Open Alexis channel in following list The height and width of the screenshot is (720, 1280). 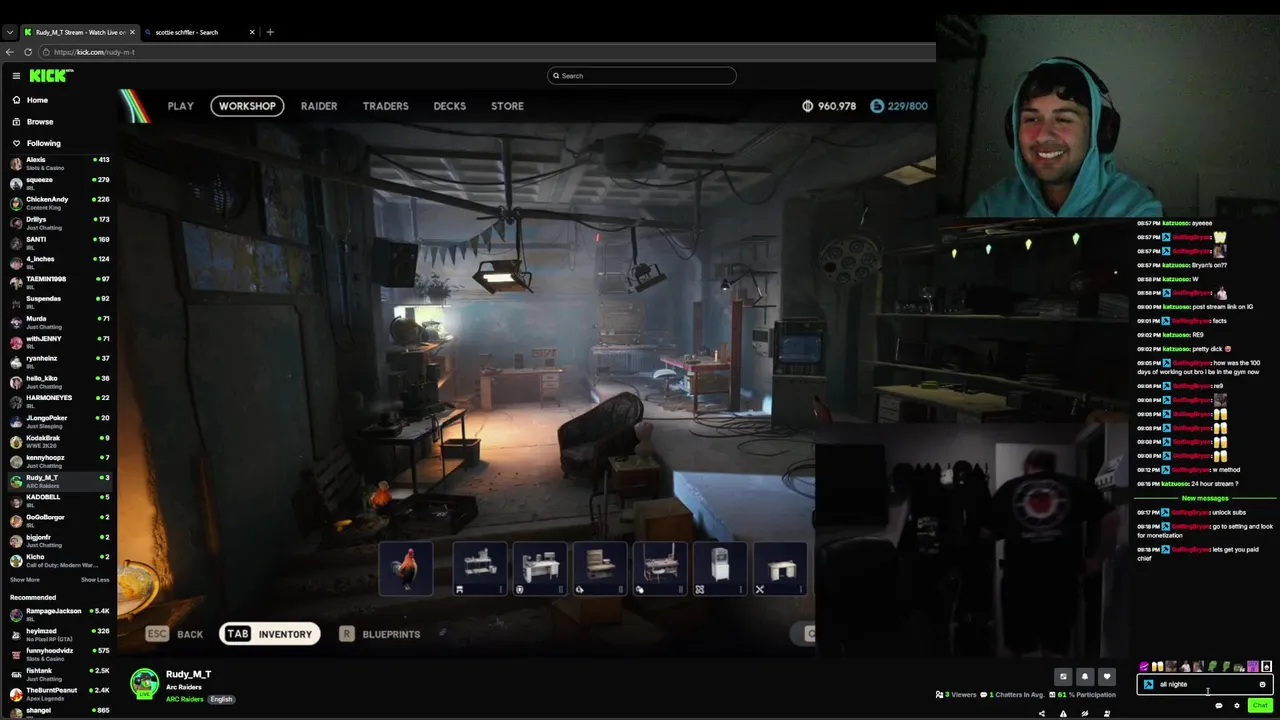60,163
